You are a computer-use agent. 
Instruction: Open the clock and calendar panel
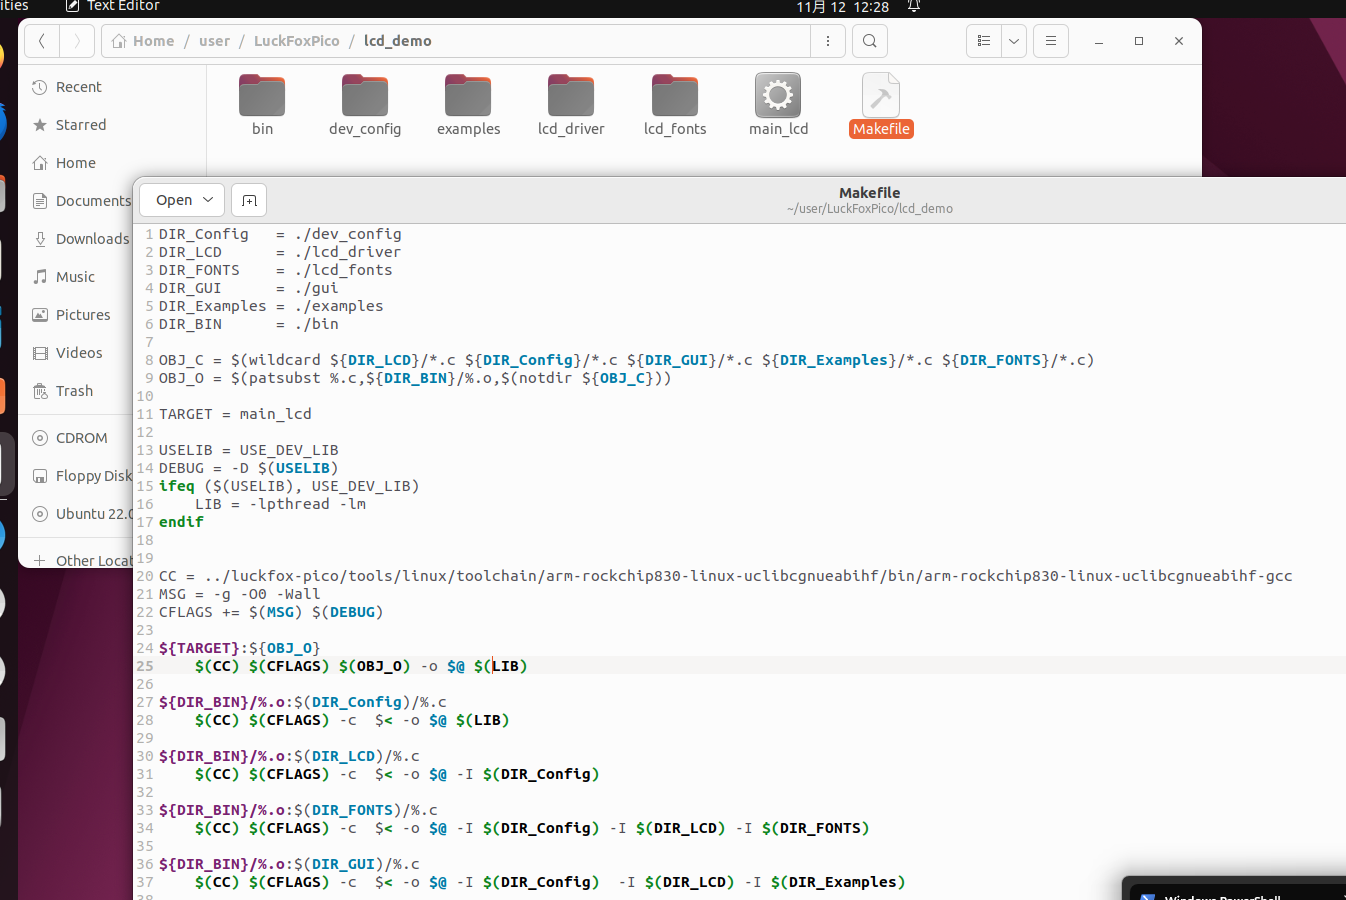coord(843,7)
